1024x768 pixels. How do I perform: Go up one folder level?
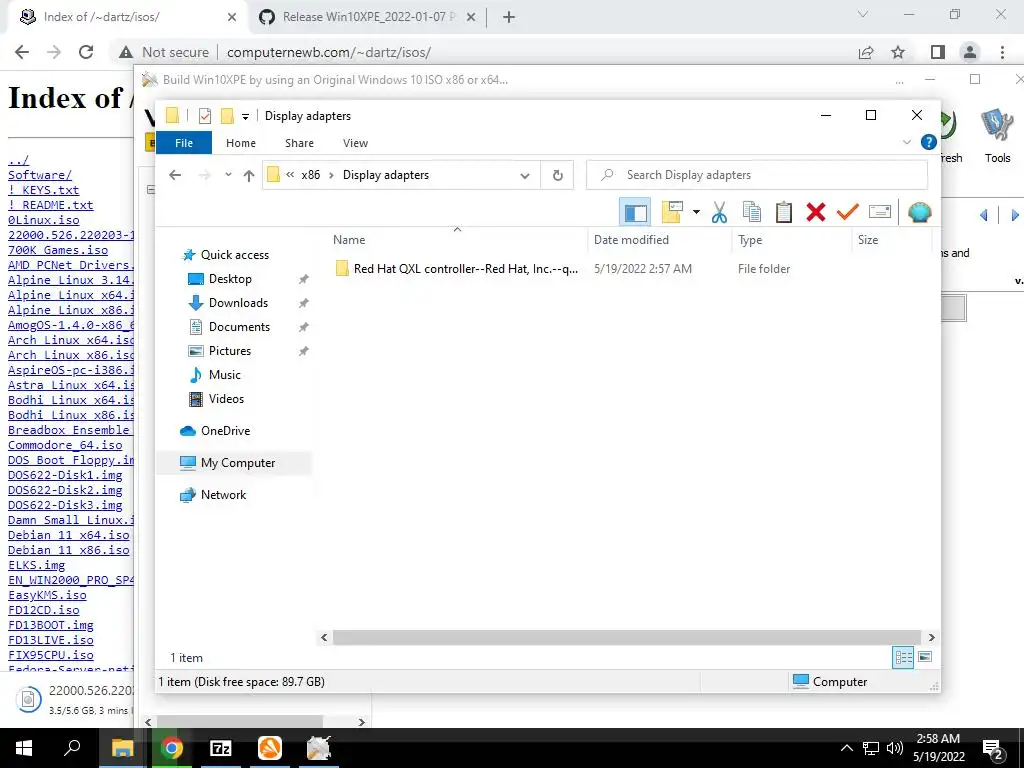249,175
